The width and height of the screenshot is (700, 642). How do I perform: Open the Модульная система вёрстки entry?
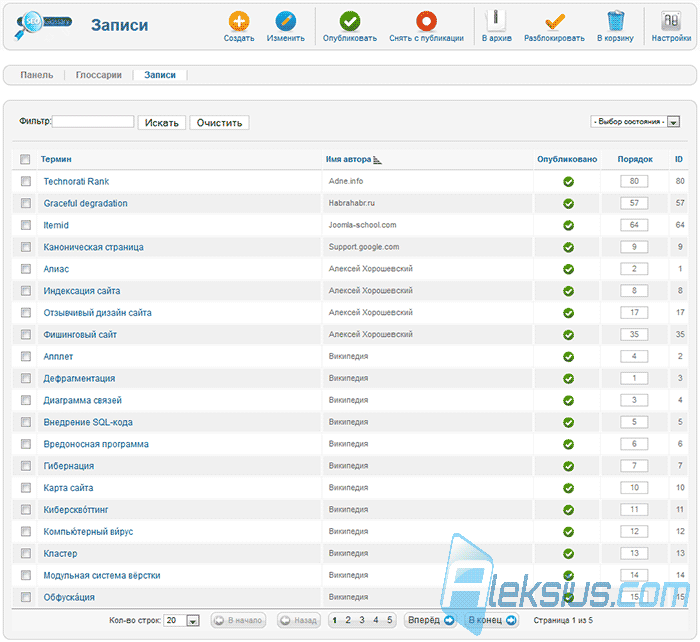pos(102,575)
